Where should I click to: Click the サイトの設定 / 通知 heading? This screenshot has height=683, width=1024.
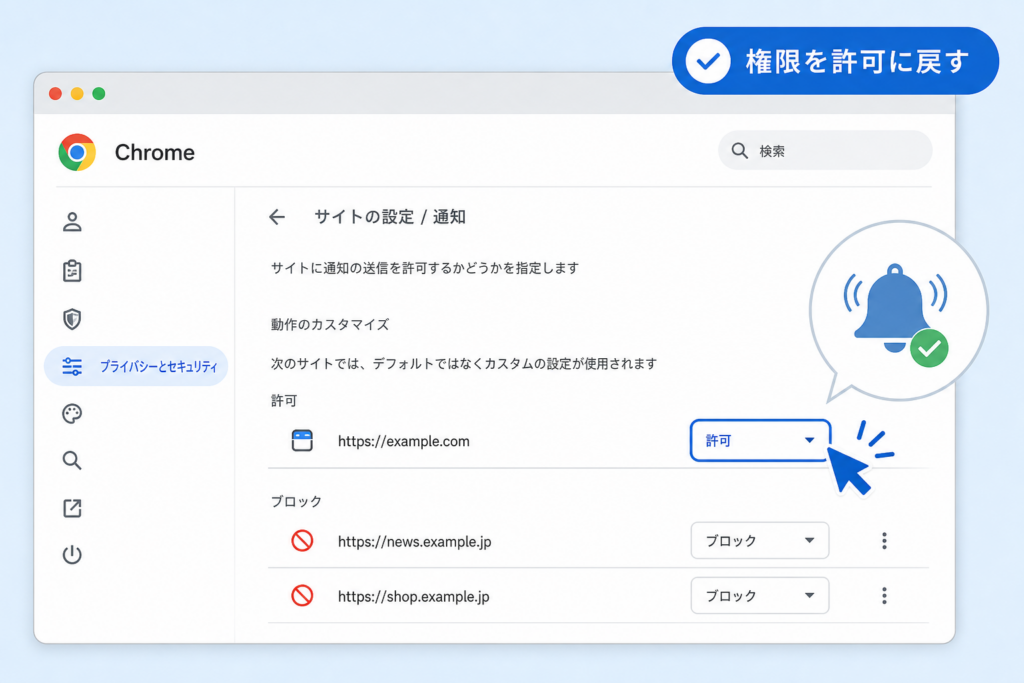tap(390, 217)
